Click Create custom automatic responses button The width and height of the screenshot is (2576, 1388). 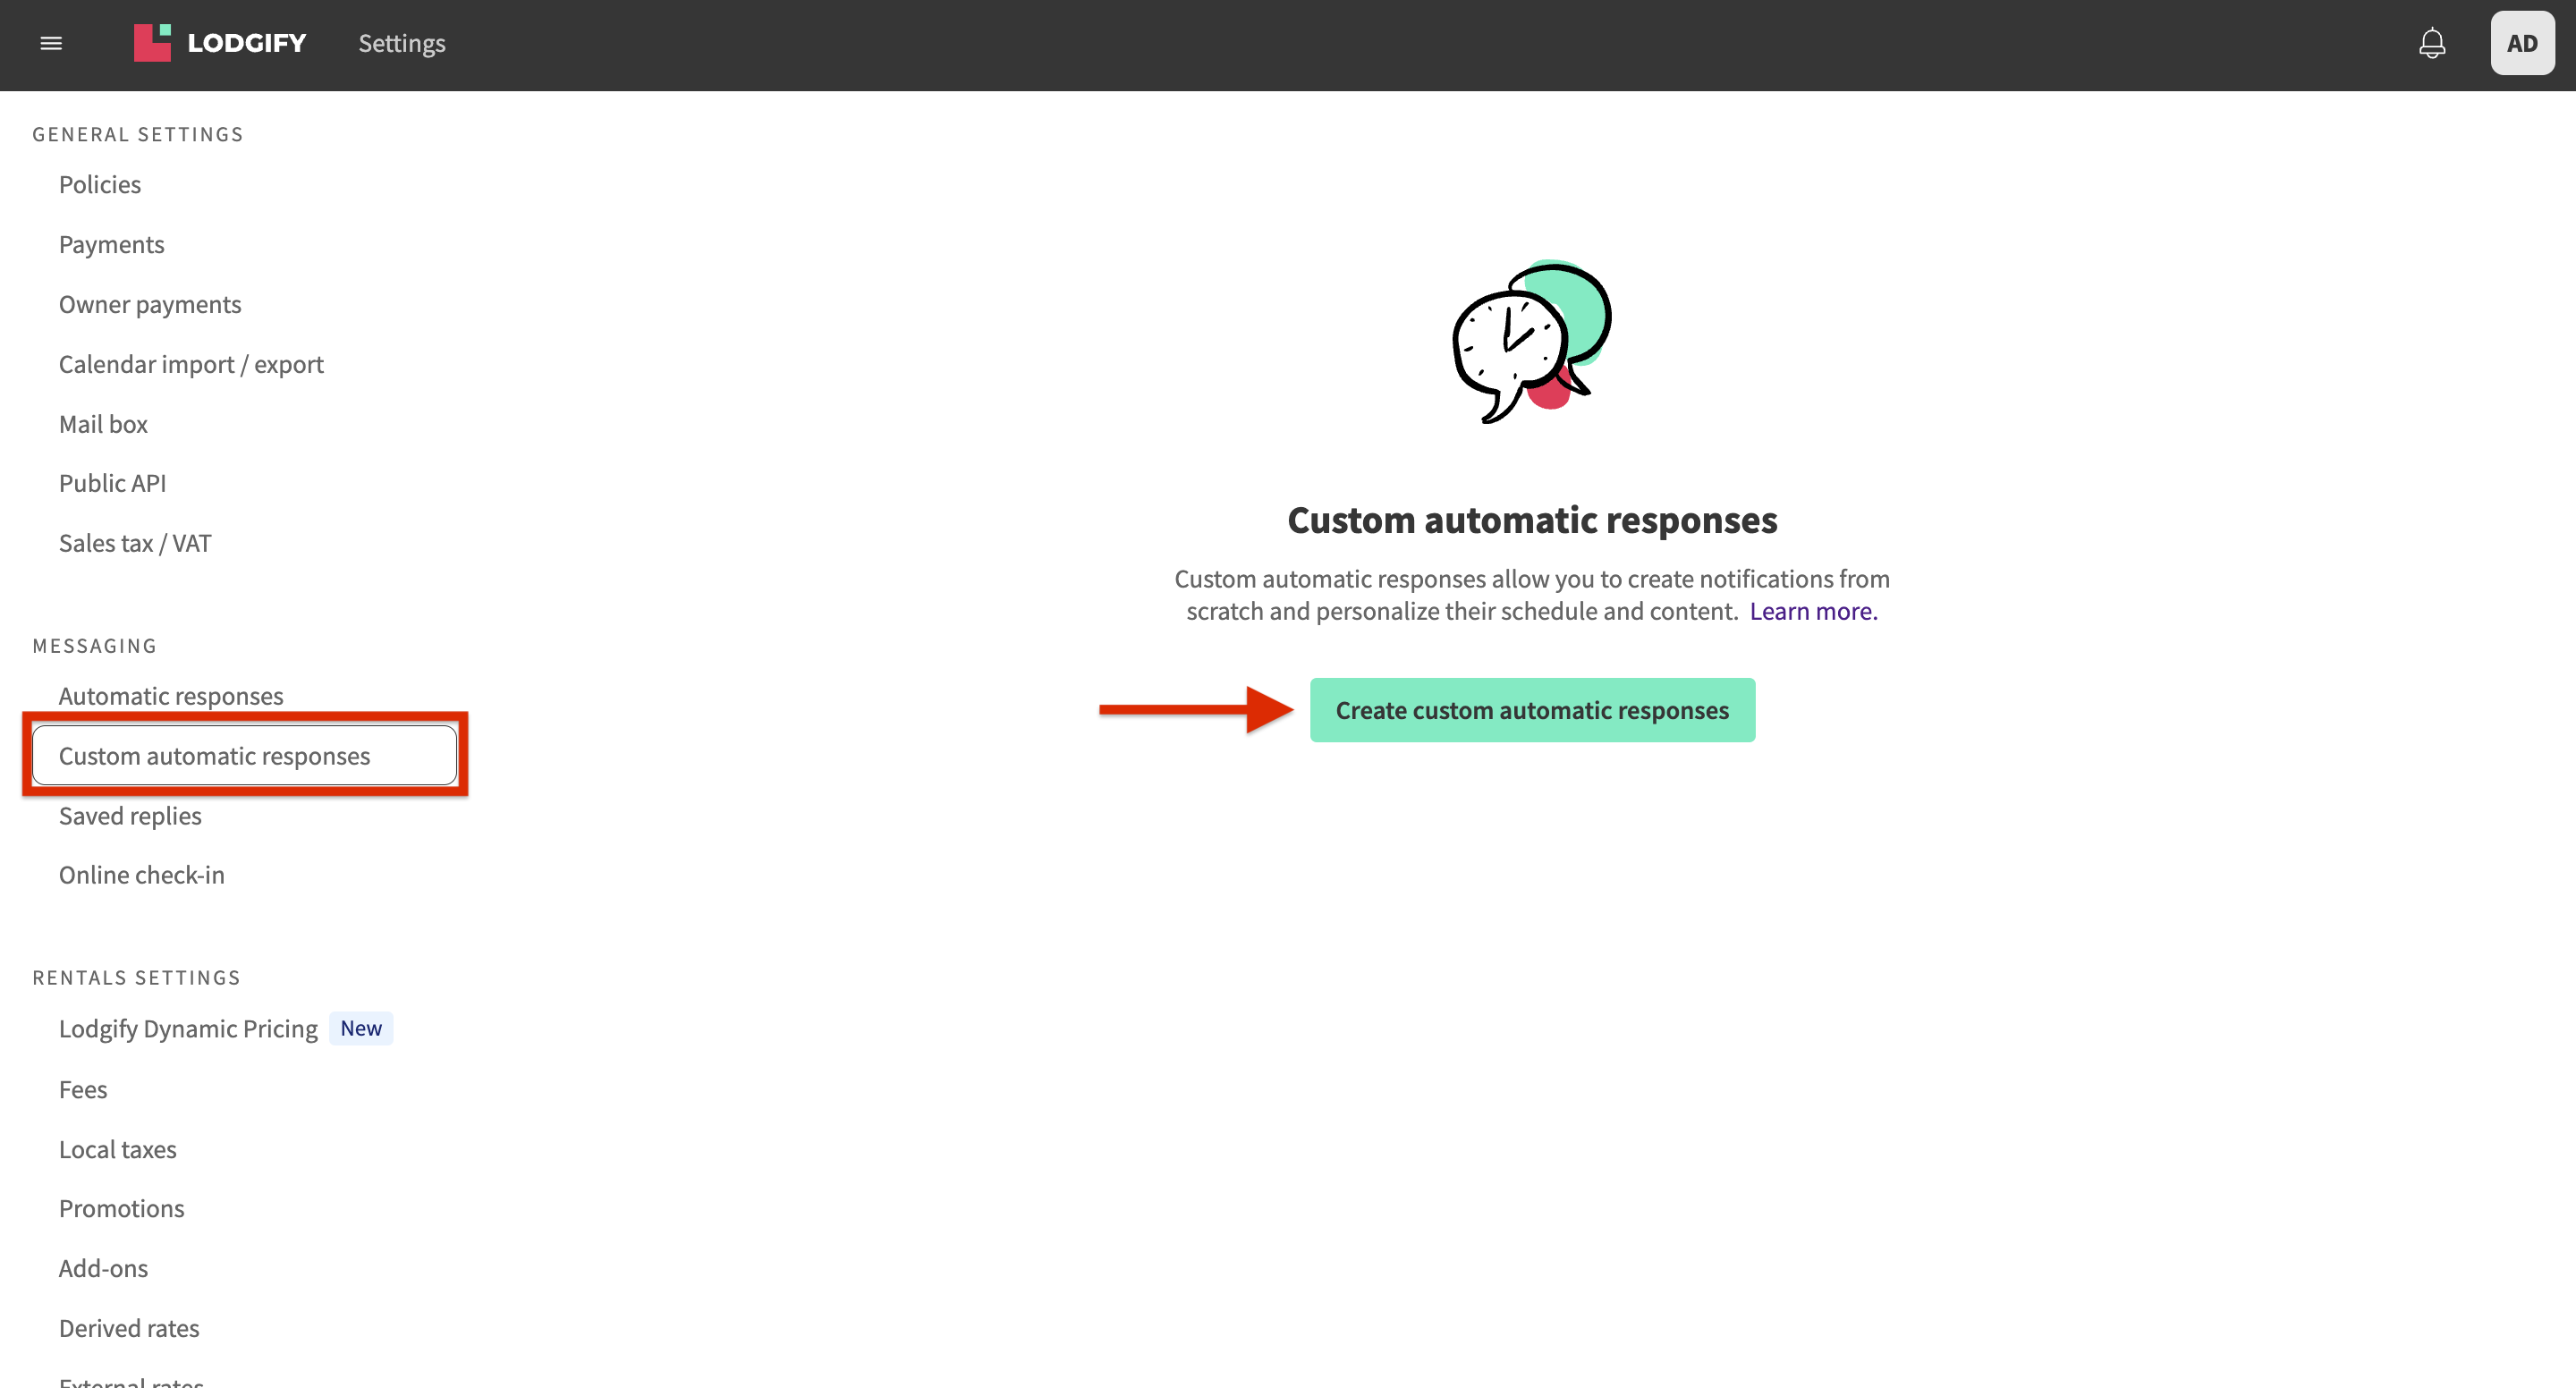pyautogui.click(x=1532, y=710)
